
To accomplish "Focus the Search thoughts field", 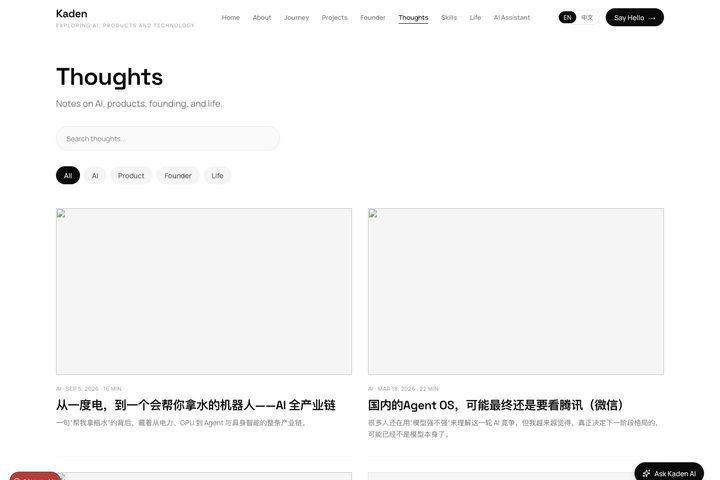I will [x=168, y=138].
